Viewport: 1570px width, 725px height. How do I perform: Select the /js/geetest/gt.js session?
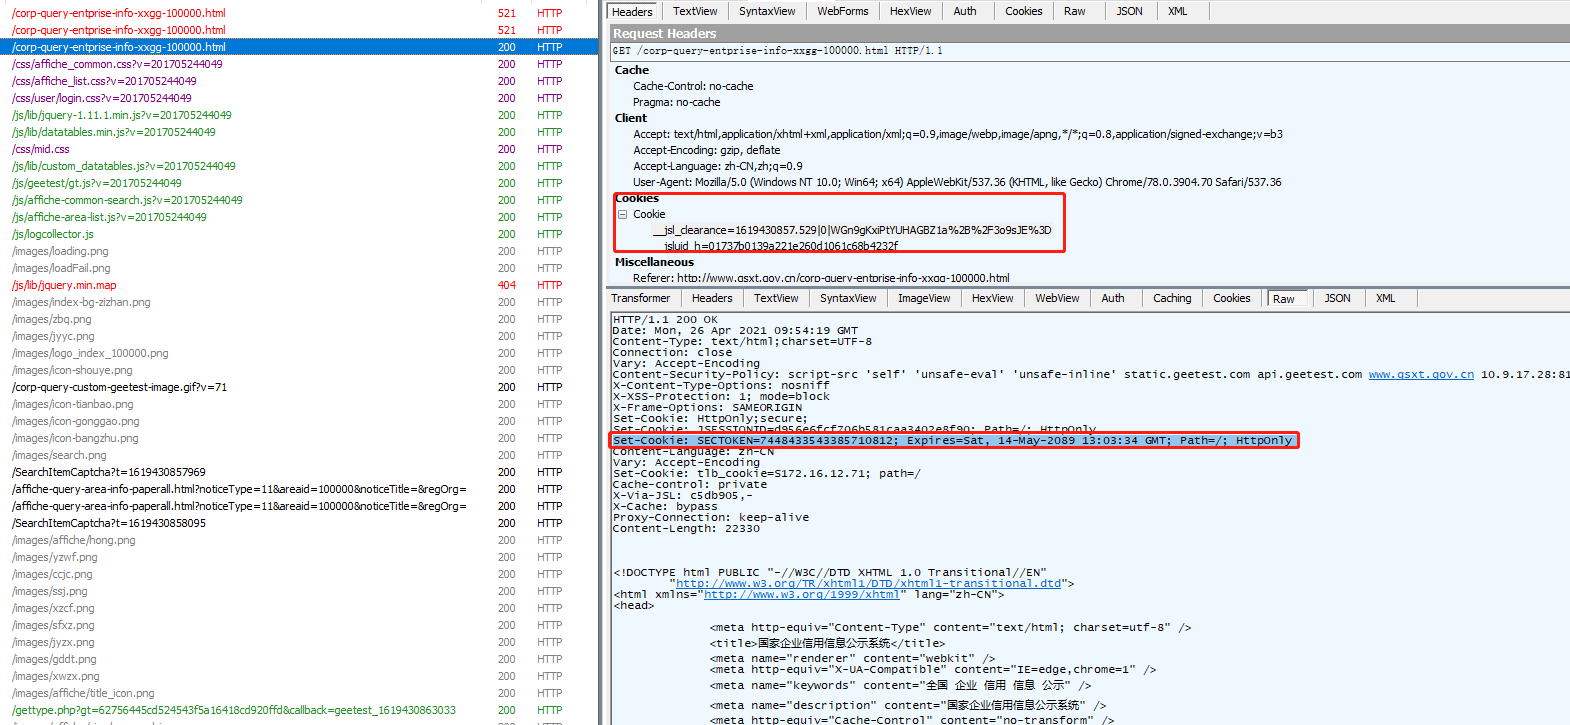click(299, 183)
